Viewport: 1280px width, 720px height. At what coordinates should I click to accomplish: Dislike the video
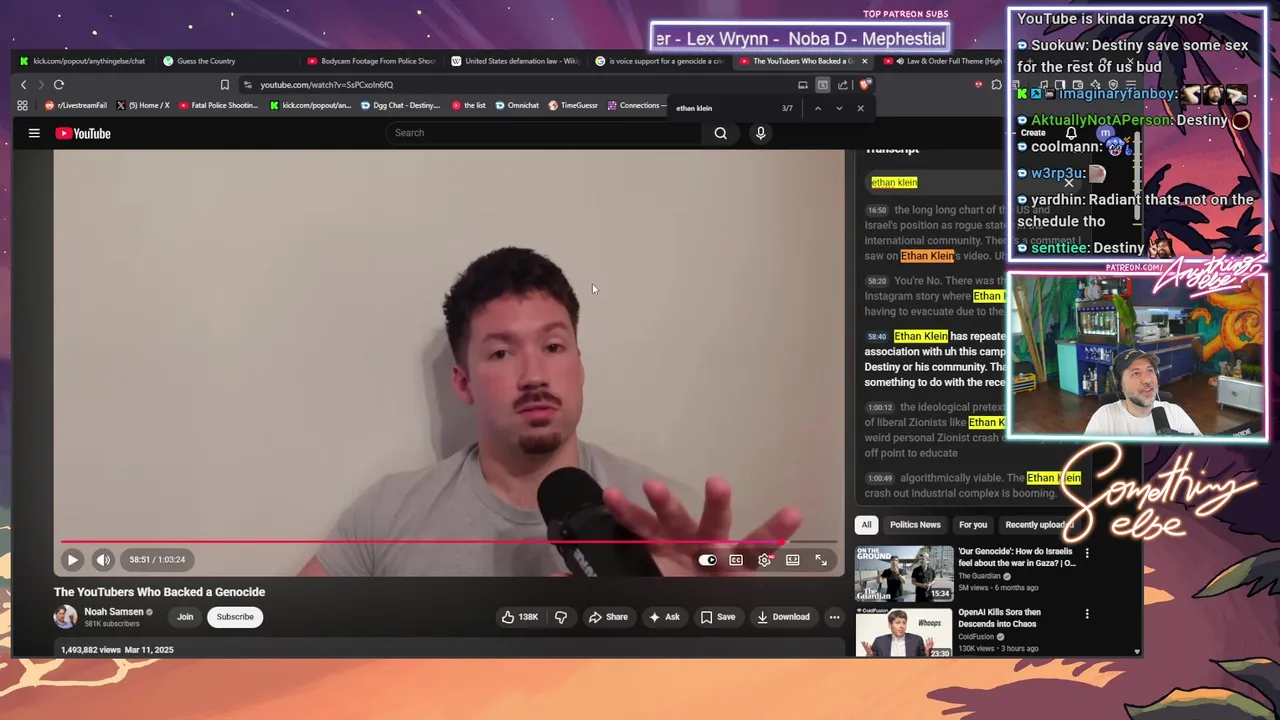click(561, 617)
